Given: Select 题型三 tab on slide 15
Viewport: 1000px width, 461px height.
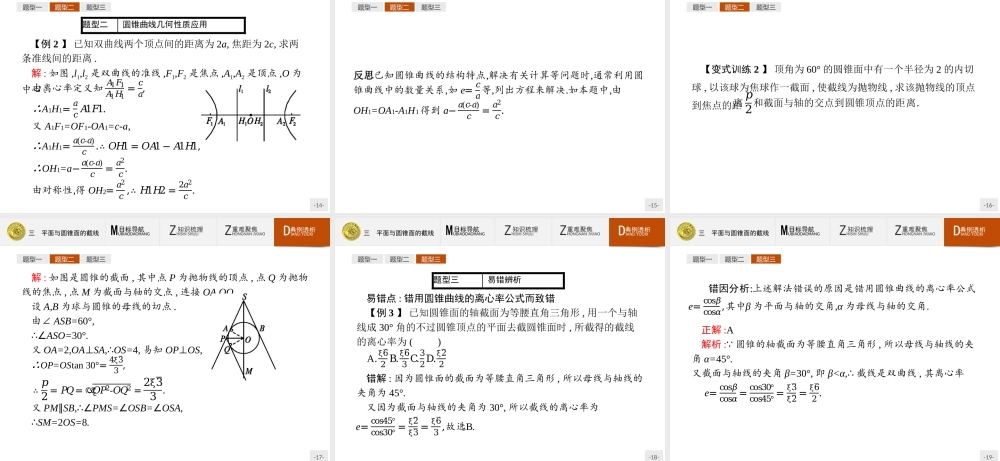Looking at the screenshot, I should [x=430, y=7].
